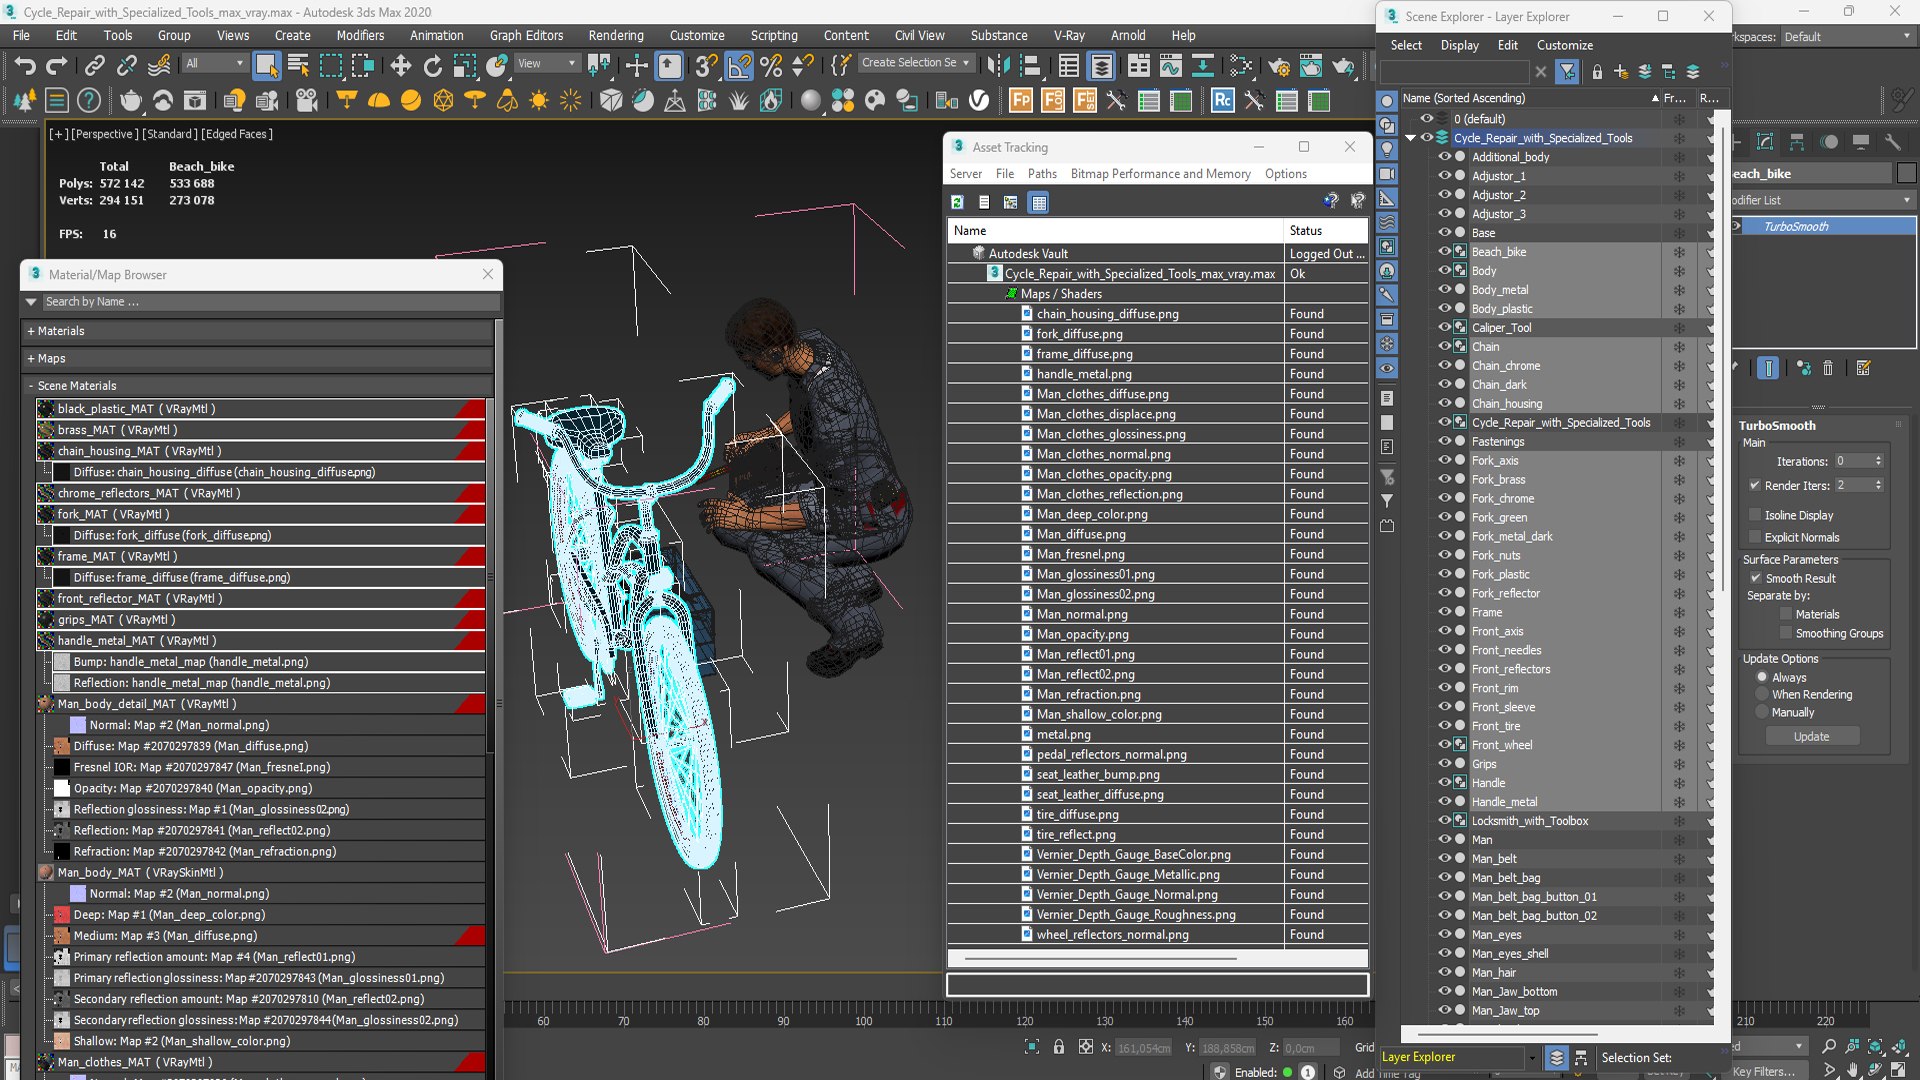The height and width of the screenshot is (1080, 1920).
Task: Open the Rendering menu
Action: point(615,35)
